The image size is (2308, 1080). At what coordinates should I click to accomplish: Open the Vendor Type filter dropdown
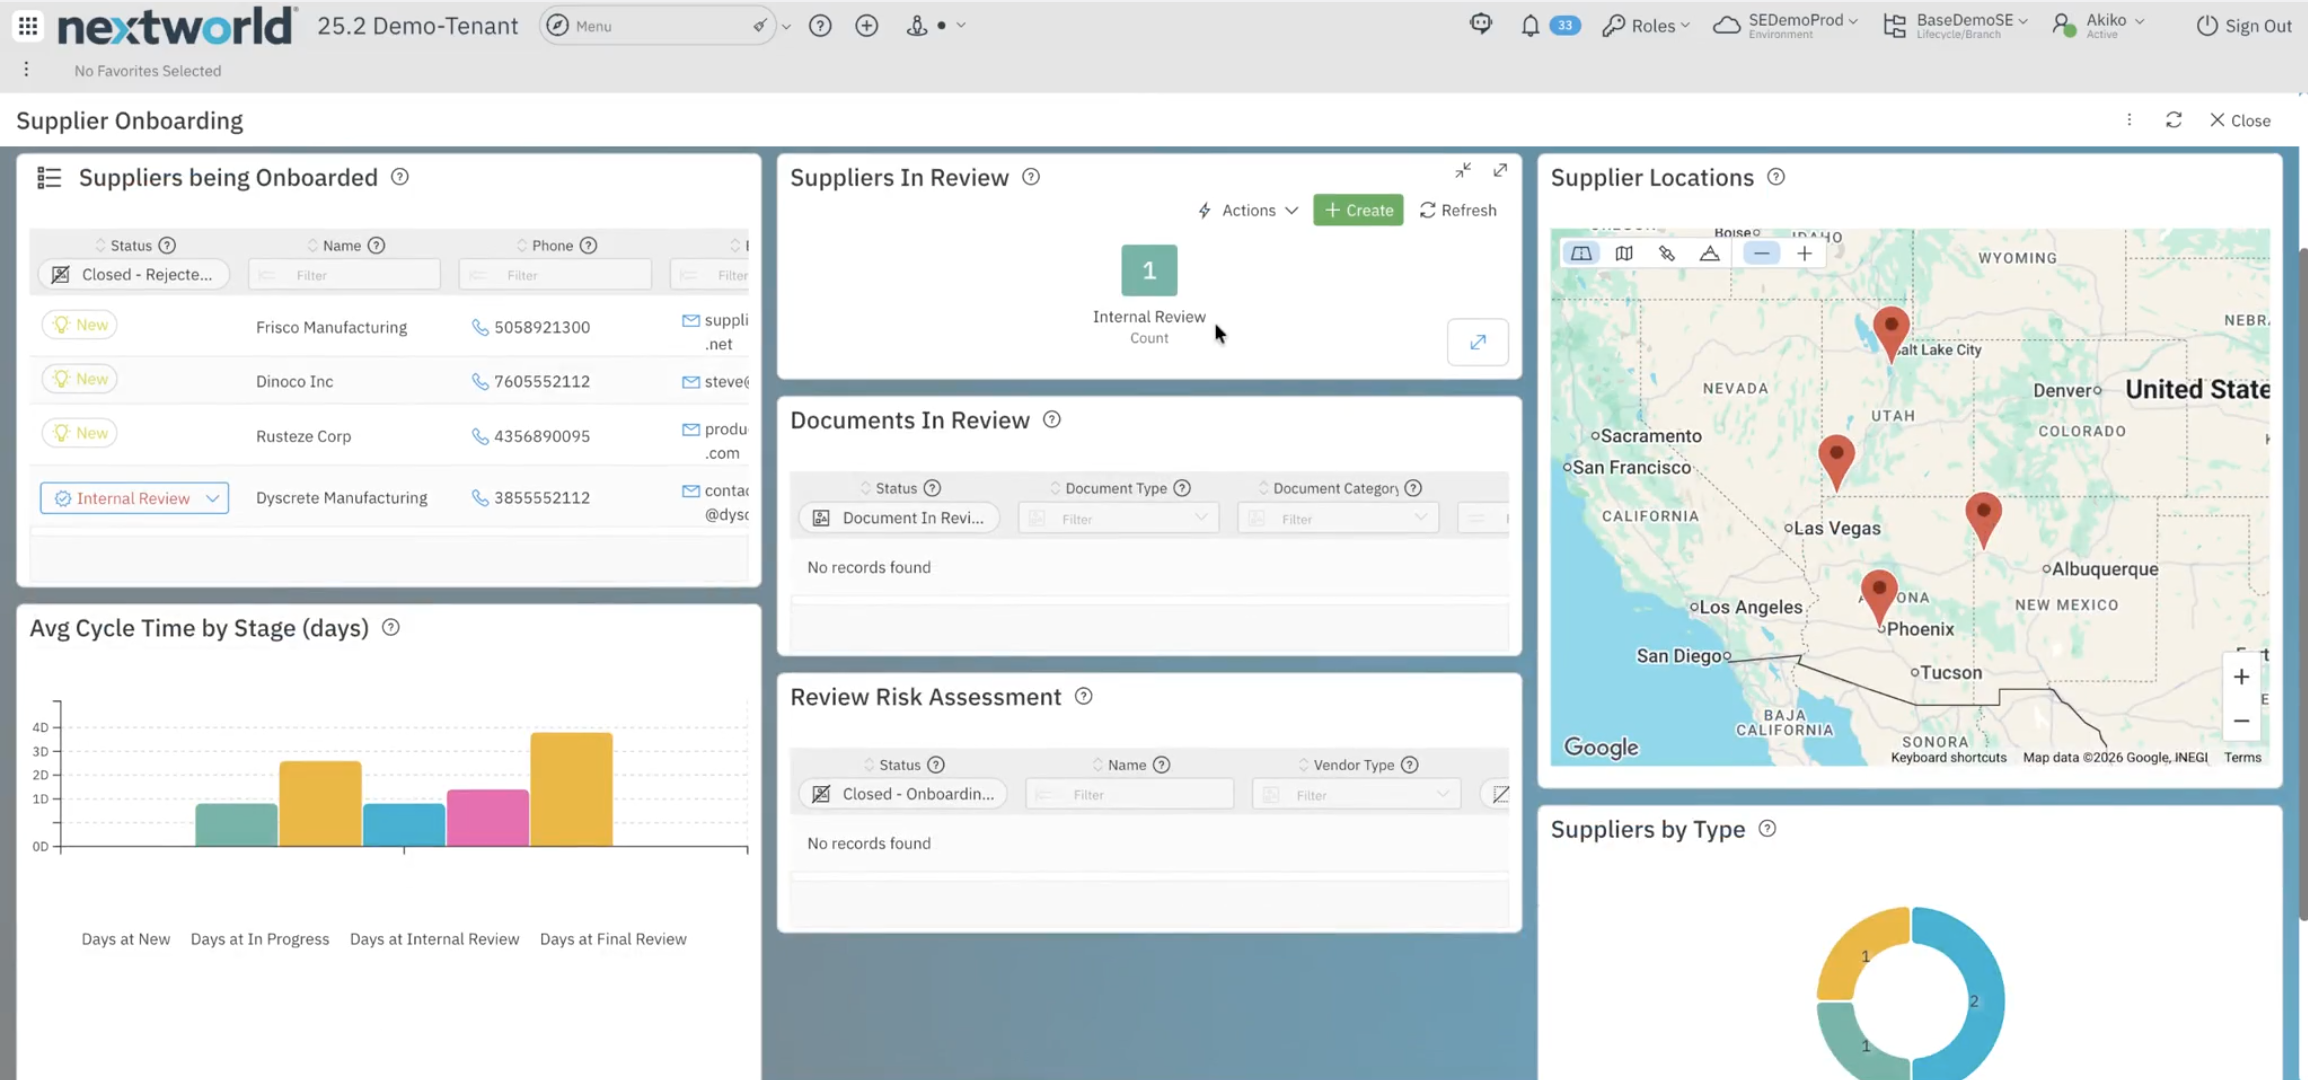click(x=1357, y=795)
